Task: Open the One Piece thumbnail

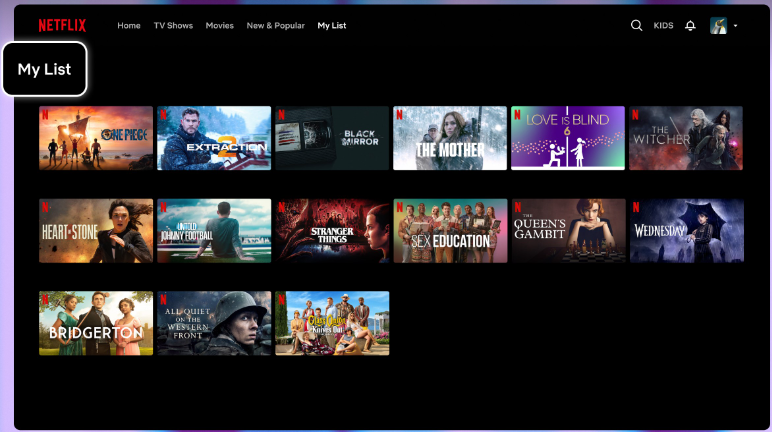Action: click(x=96, y=138)
